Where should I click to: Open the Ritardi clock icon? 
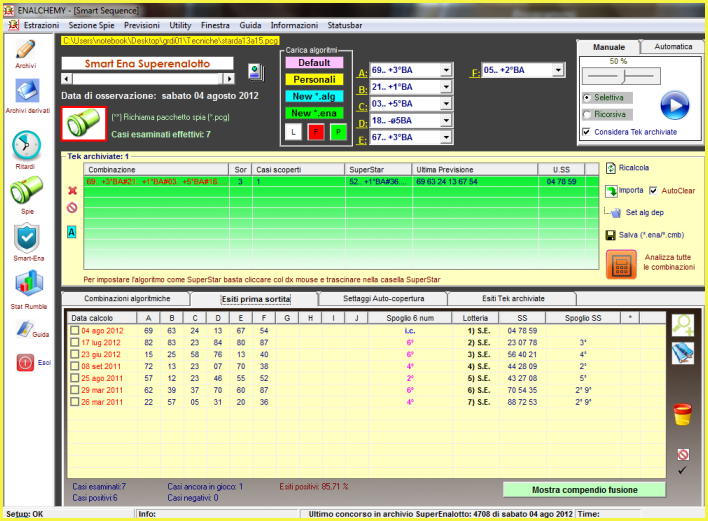[x=26, y=145]
